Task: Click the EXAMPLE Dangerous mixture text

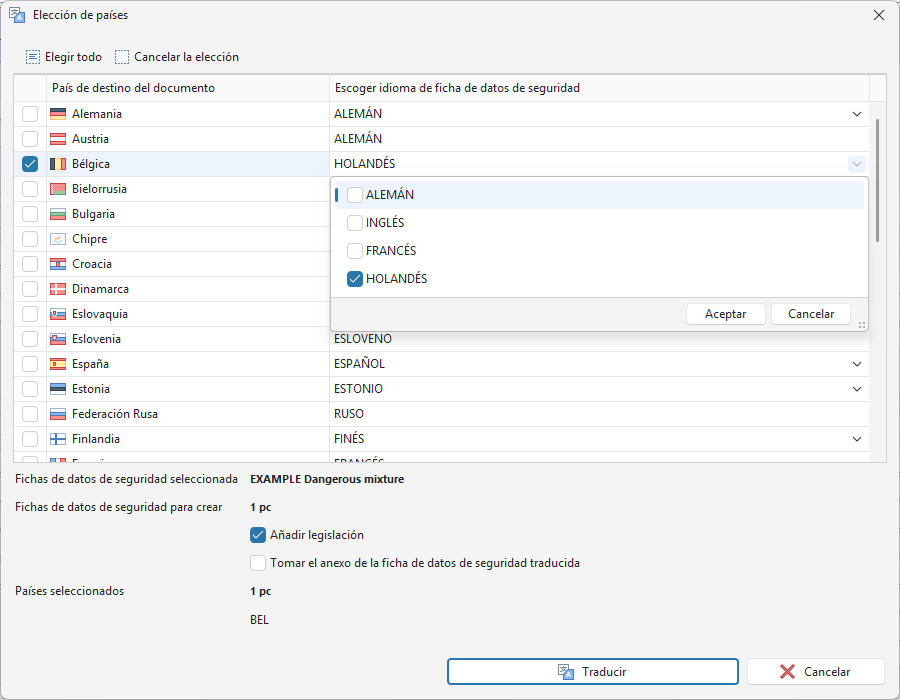Action: click(x=327, y=479)
